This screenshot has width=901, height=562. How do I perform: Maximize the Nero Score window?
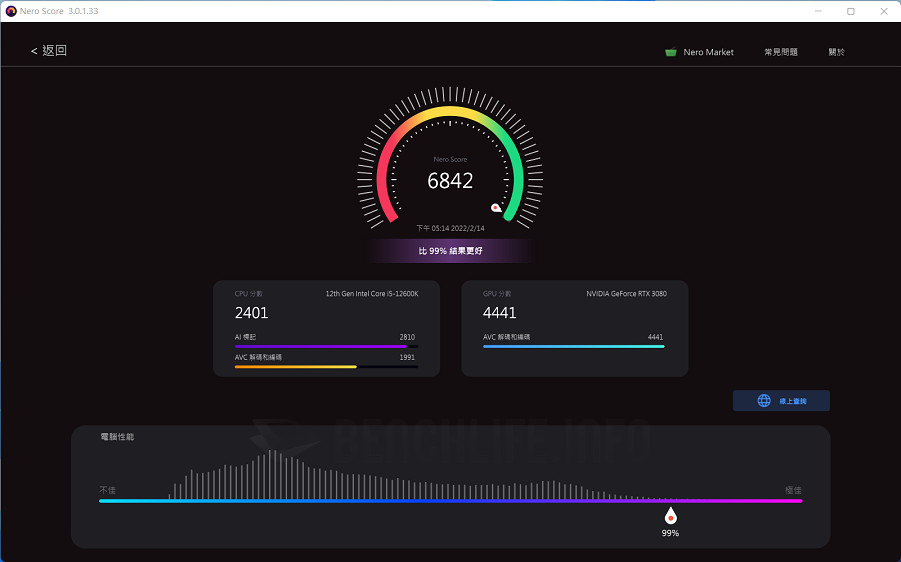(x=851, y=11)
